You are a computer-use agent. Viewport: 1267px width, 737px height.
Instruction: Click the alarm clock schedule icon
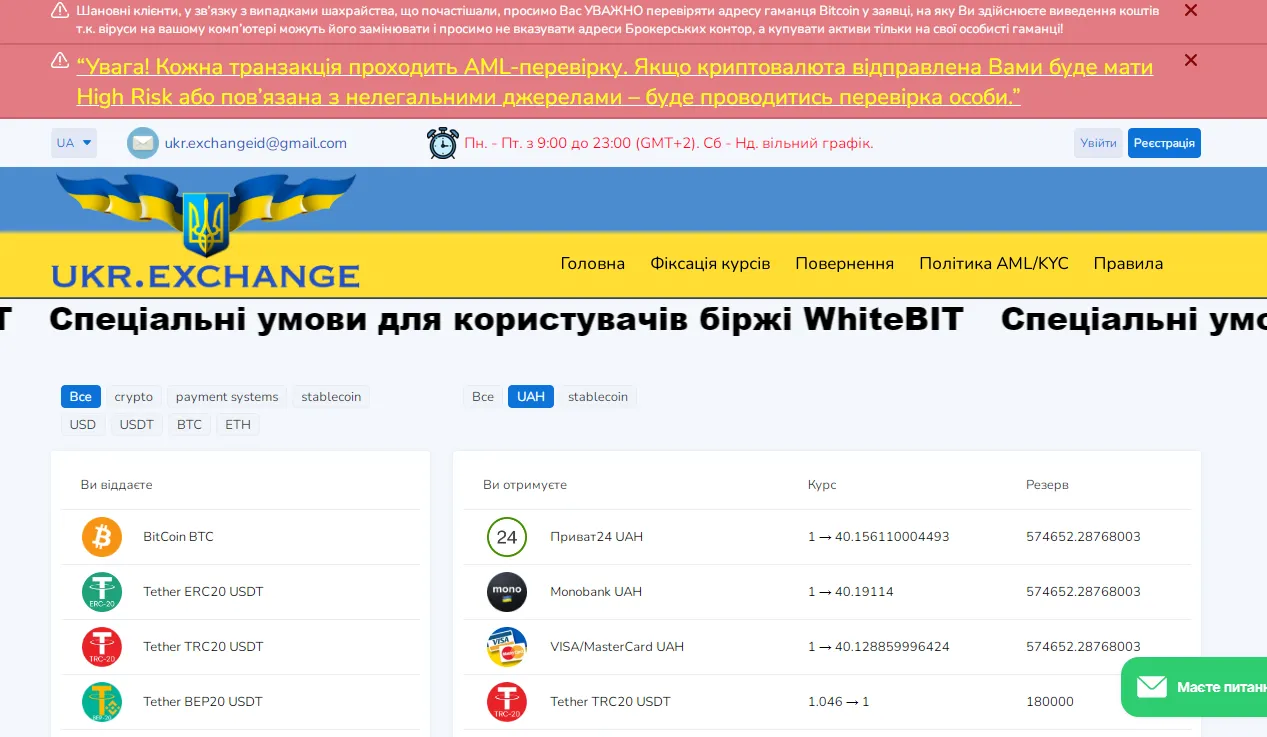(x=442, y=143)
